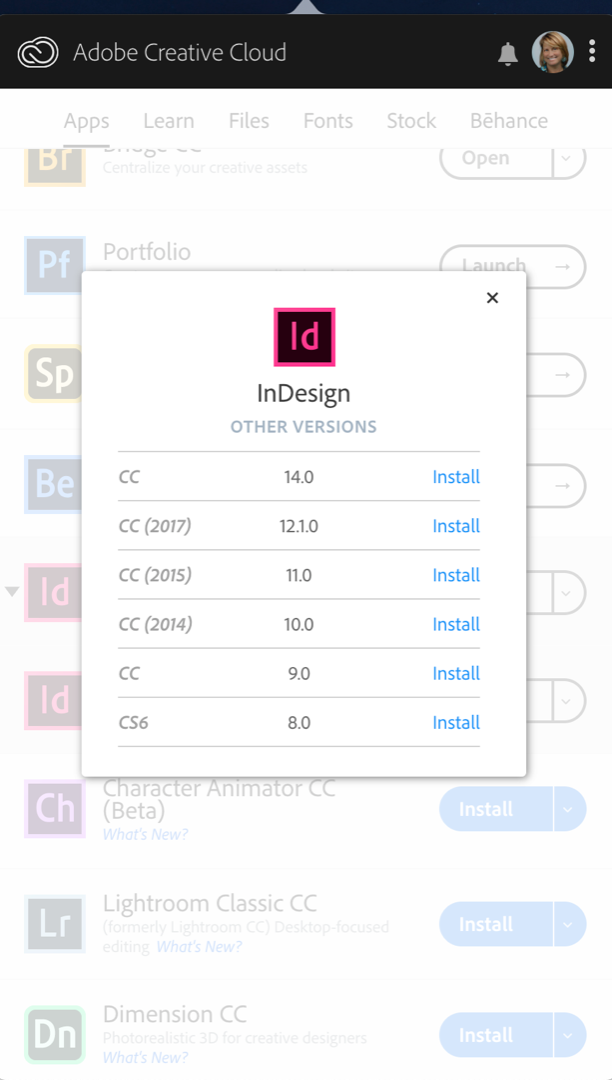Open the three-dot options menu
Image resolution: width=612 pixels, height=1080 pixels.
pos(592,51)
